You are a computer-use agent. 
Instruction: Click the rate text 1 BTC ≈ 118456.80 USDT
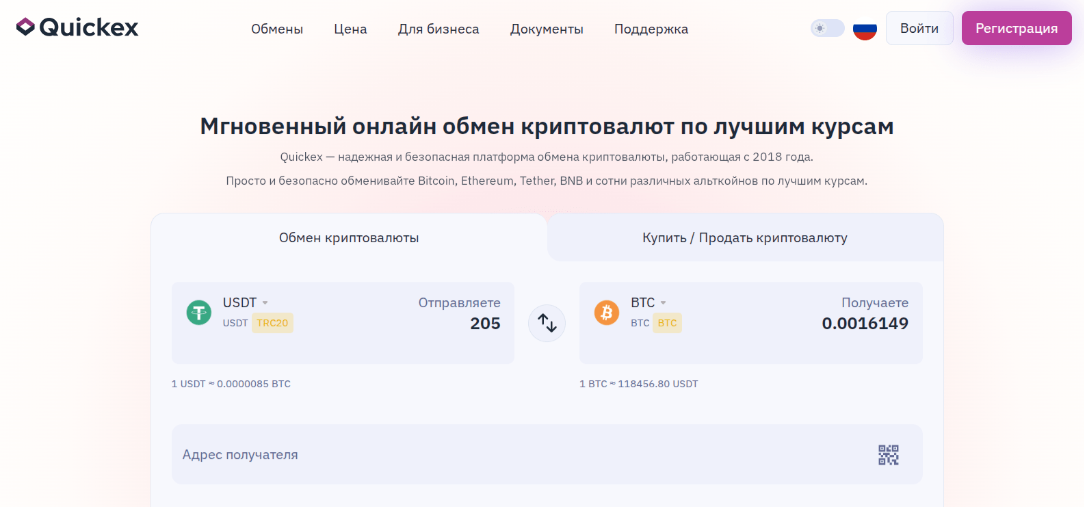[639, 384]
